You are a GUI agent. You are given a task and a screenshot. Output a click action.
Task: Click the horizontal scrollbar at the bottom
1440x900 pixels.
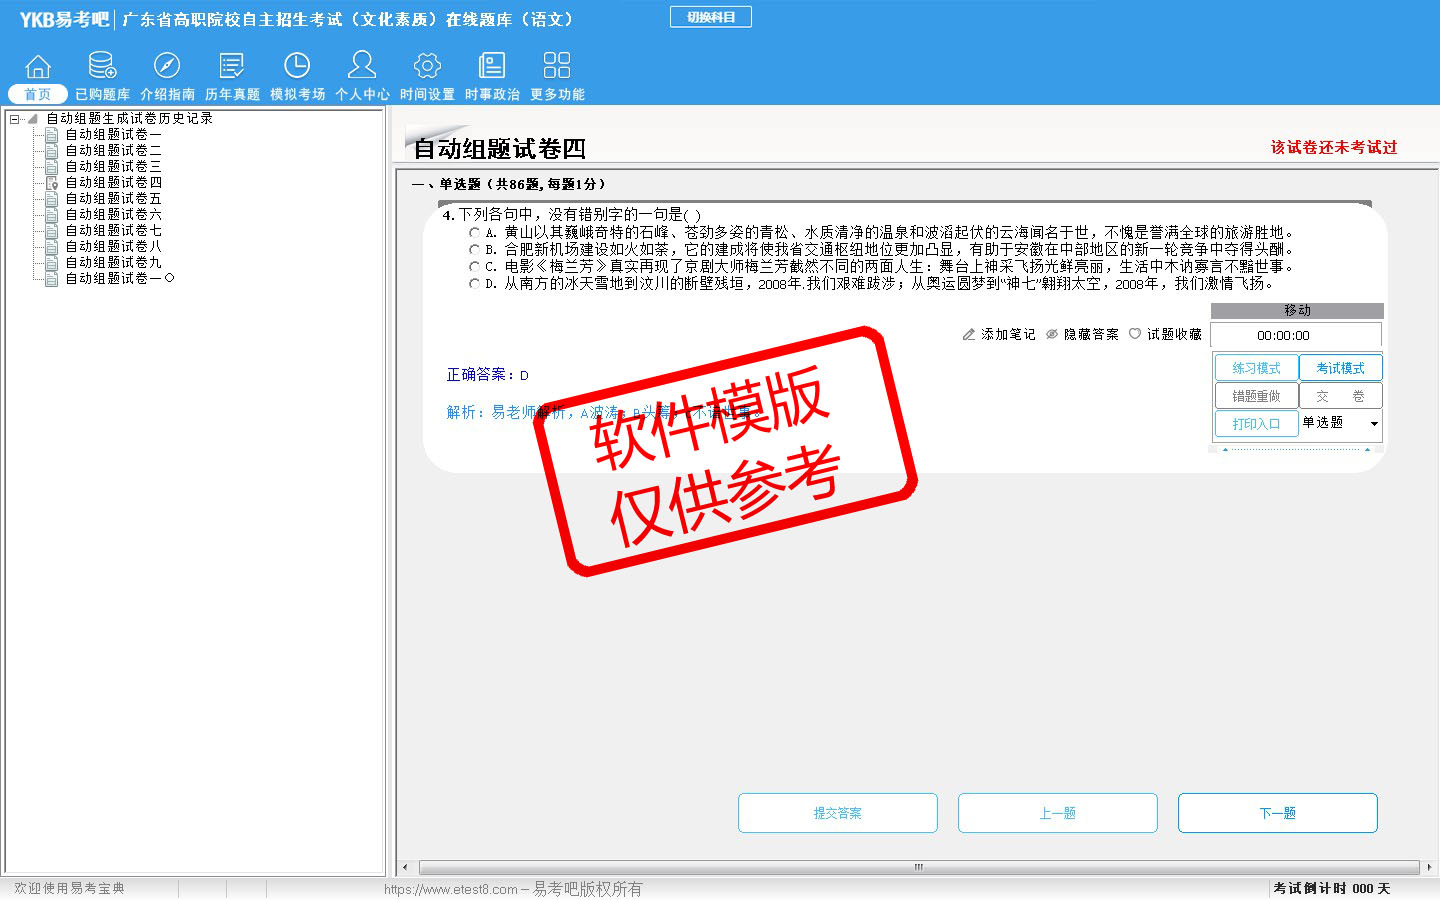pyautogui.click(x=918, y=867)
